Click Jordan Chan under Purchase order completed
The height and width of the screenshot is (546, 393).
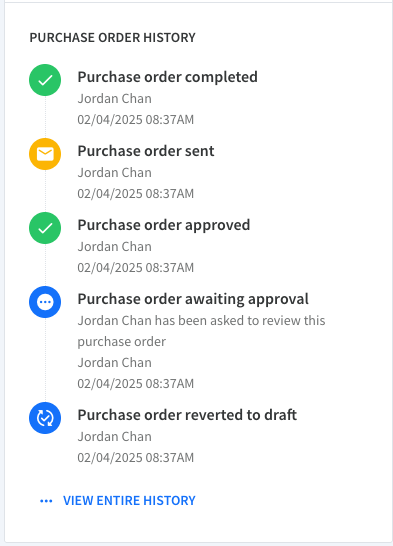[x=115, y=99]
